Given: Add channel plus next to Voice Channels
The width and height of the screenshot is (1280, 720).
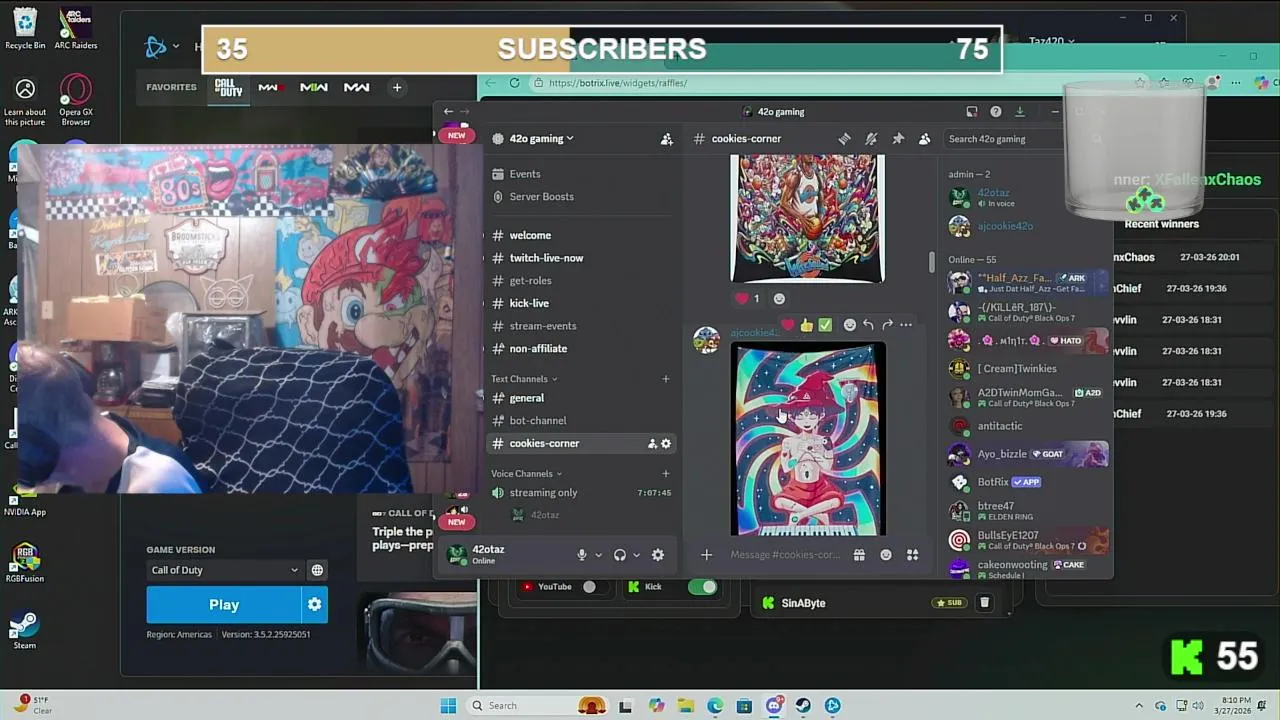Looking at the screenshot, I should [x=666, y=474].
